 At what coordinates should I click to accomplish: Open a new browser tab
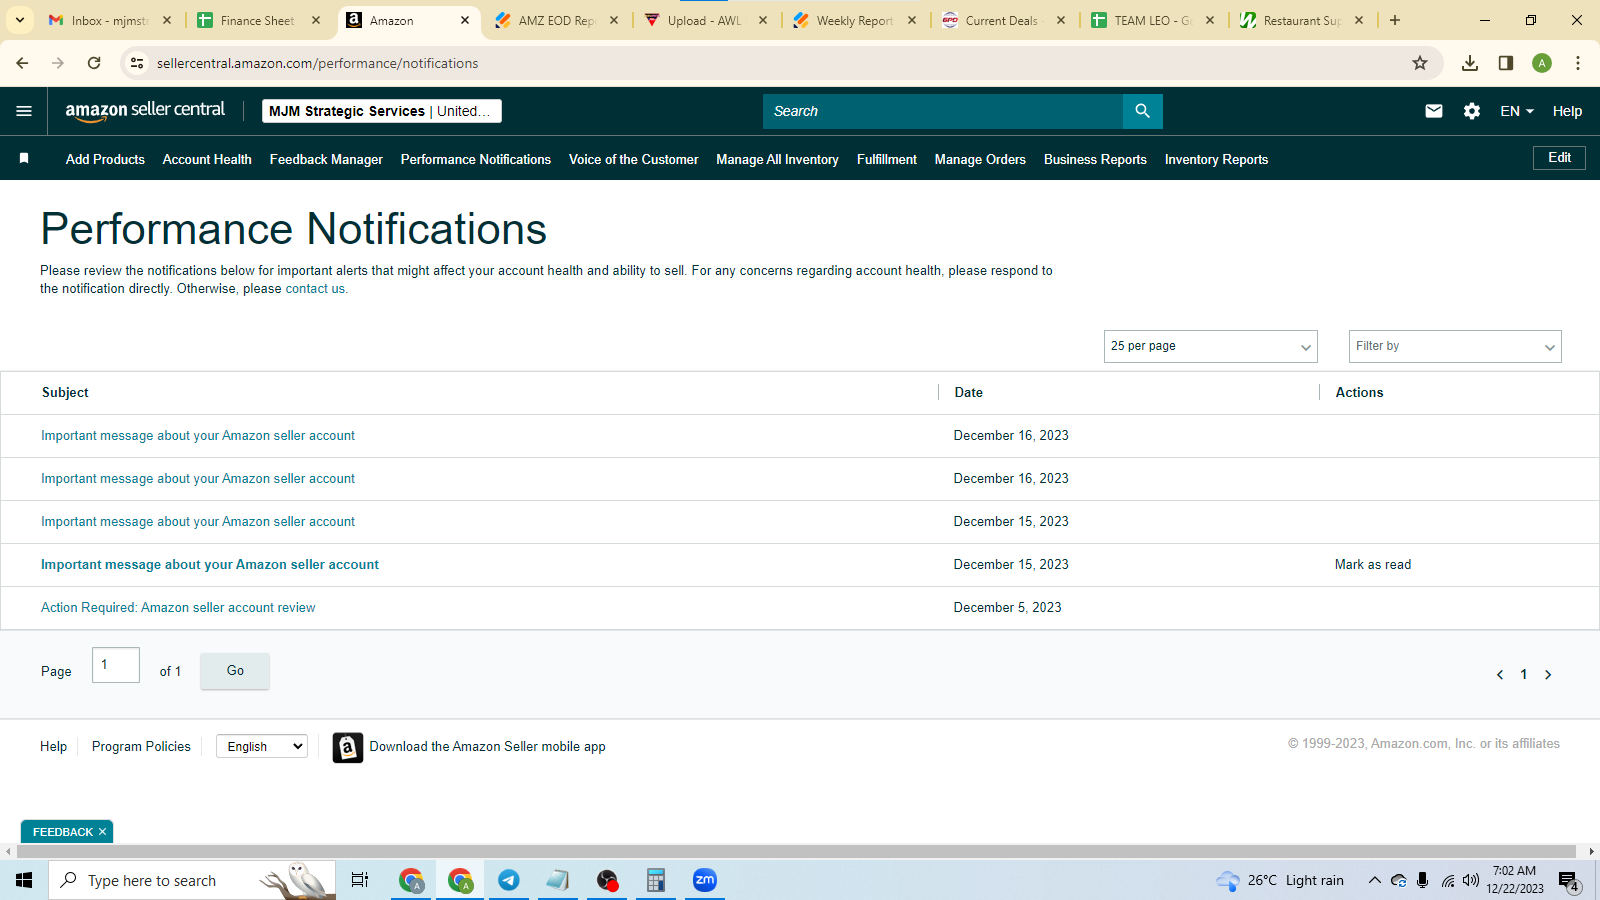click(1395, 20)
